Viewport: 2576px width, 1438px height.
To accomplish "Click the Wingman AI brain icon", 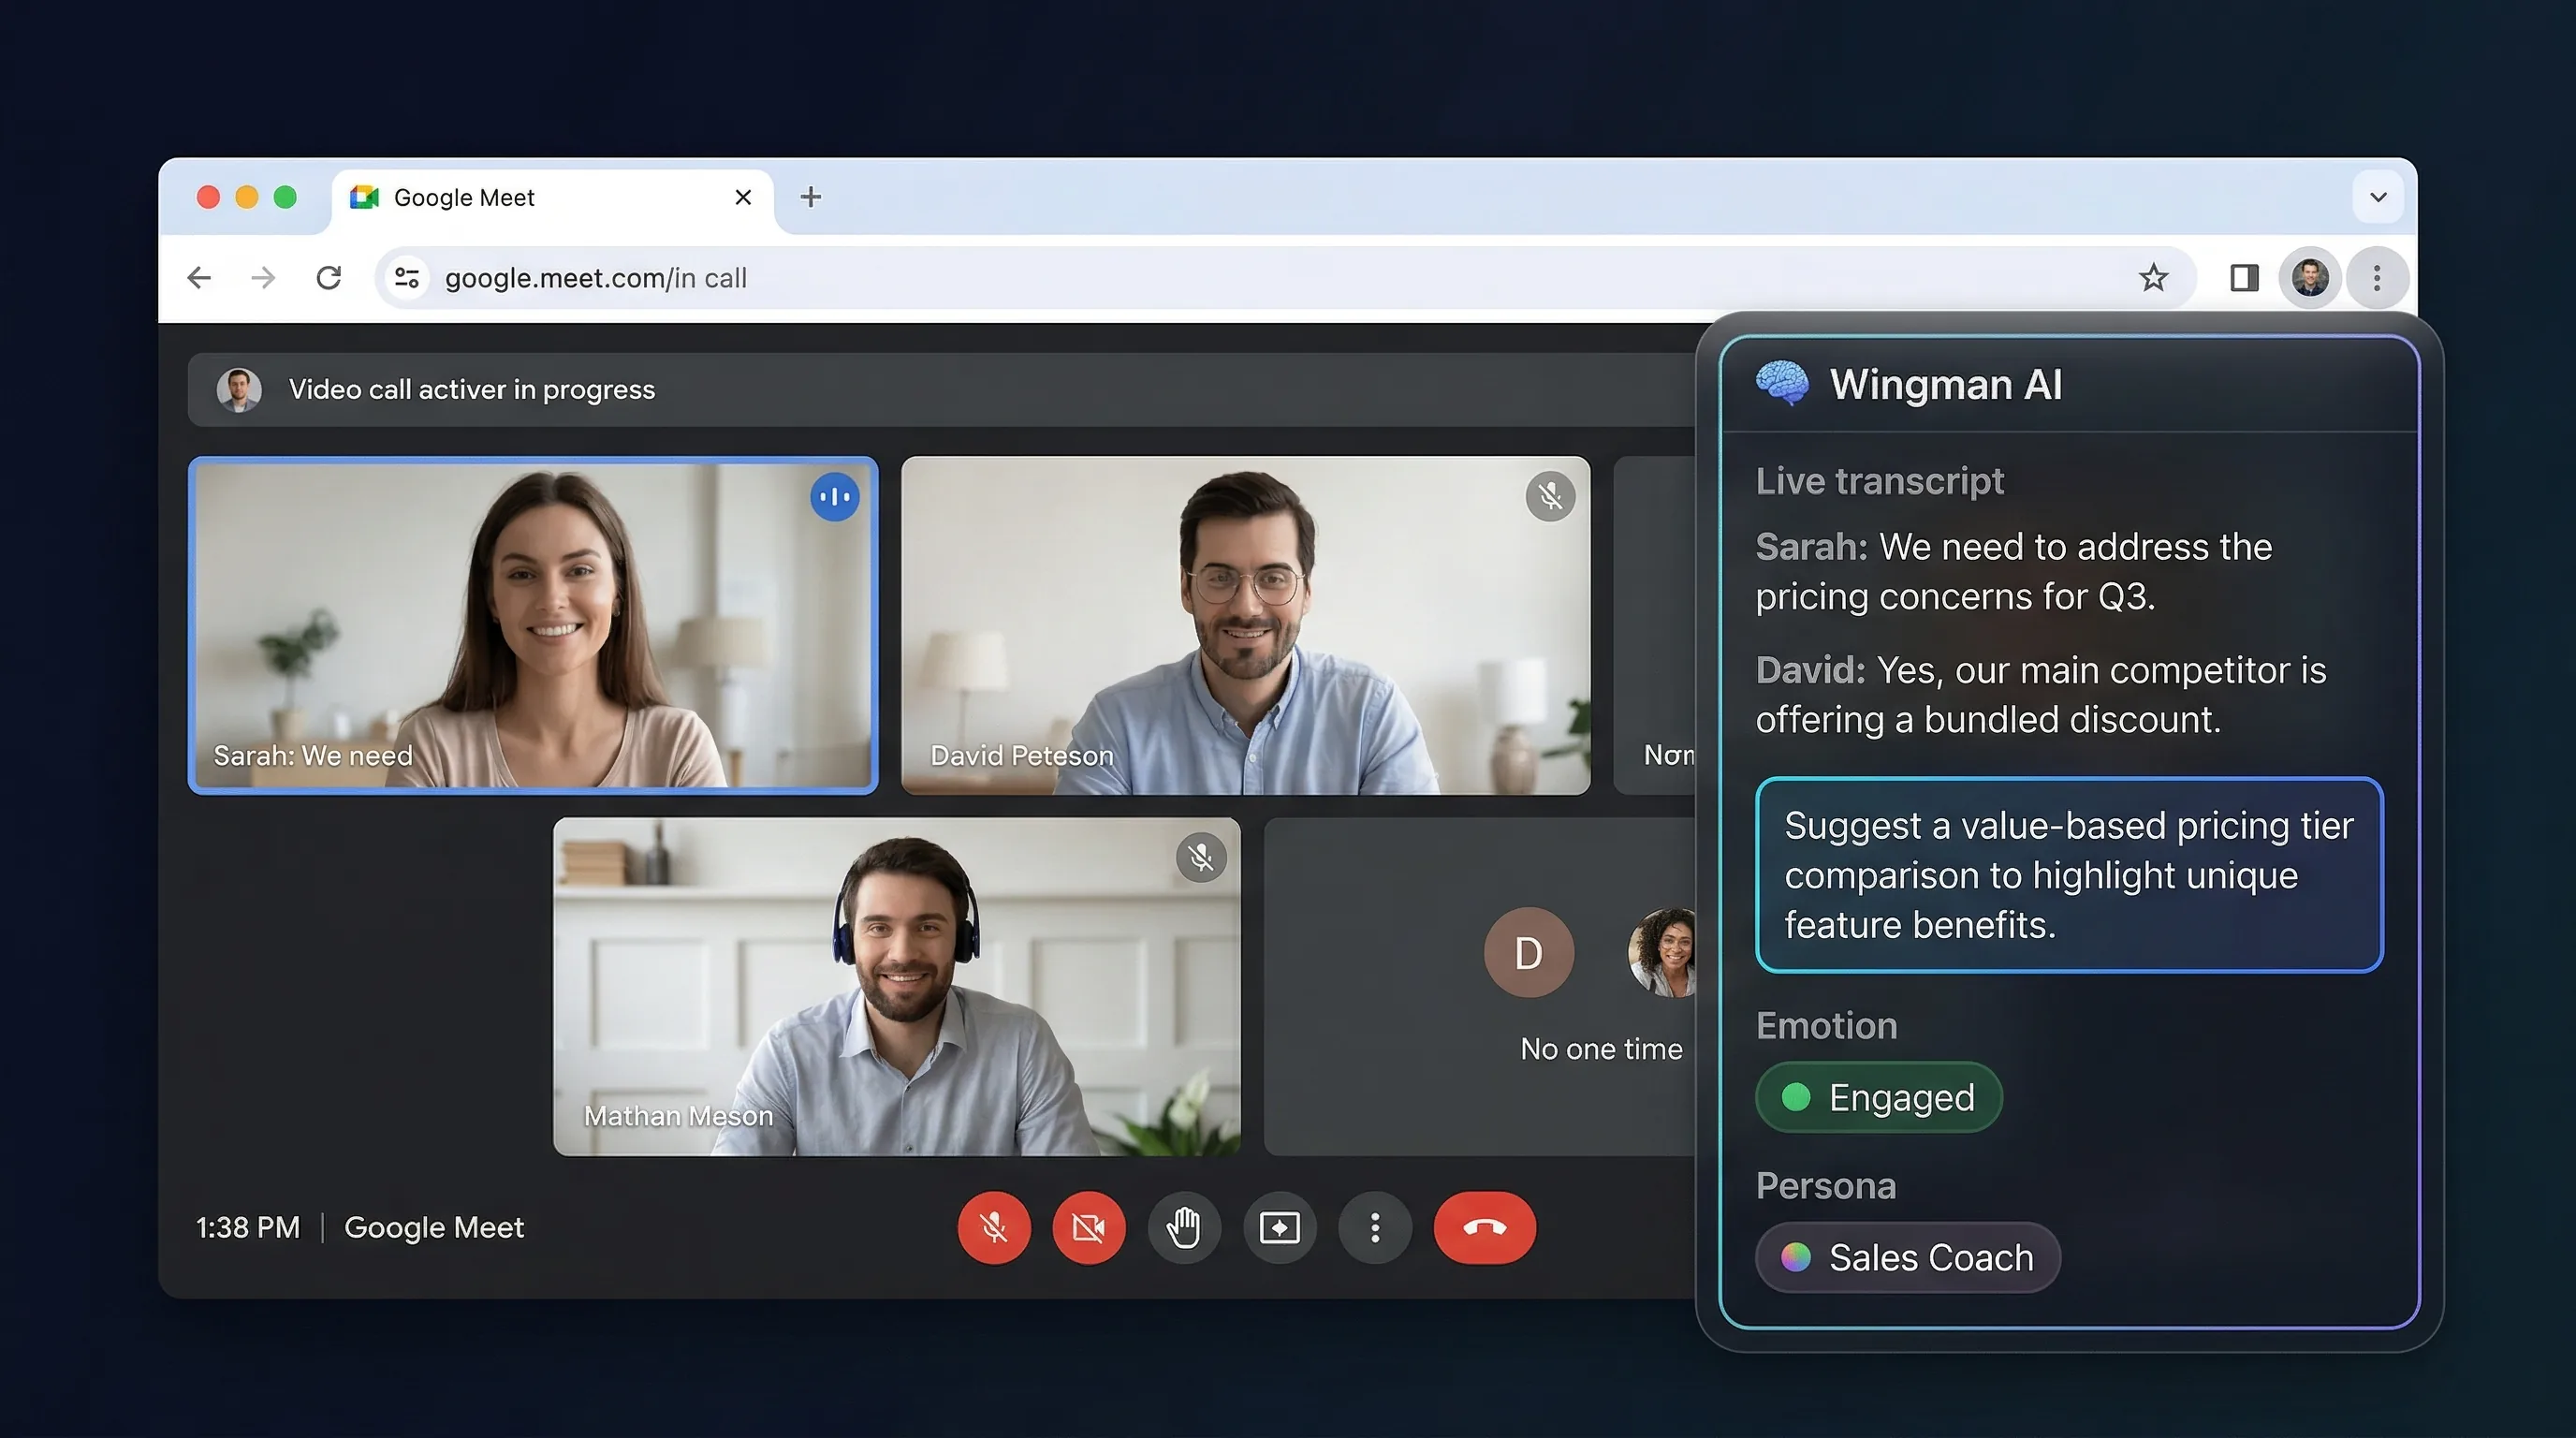I will [x=1781, y=384].
